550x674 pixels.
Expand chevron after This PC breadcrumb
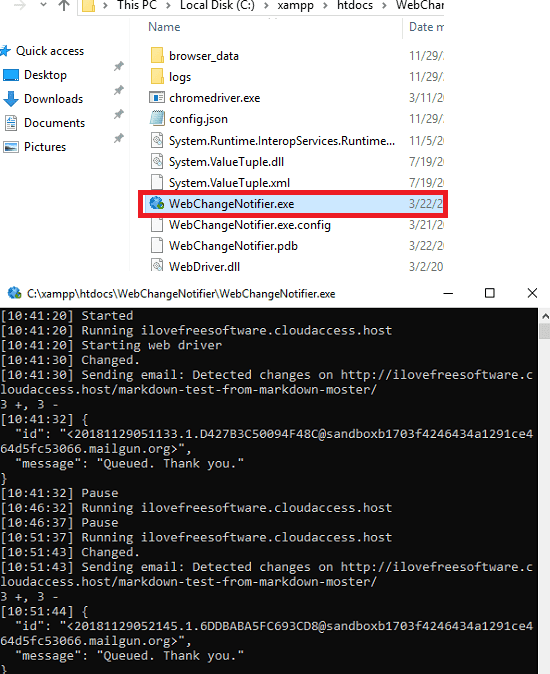(168, 6)
